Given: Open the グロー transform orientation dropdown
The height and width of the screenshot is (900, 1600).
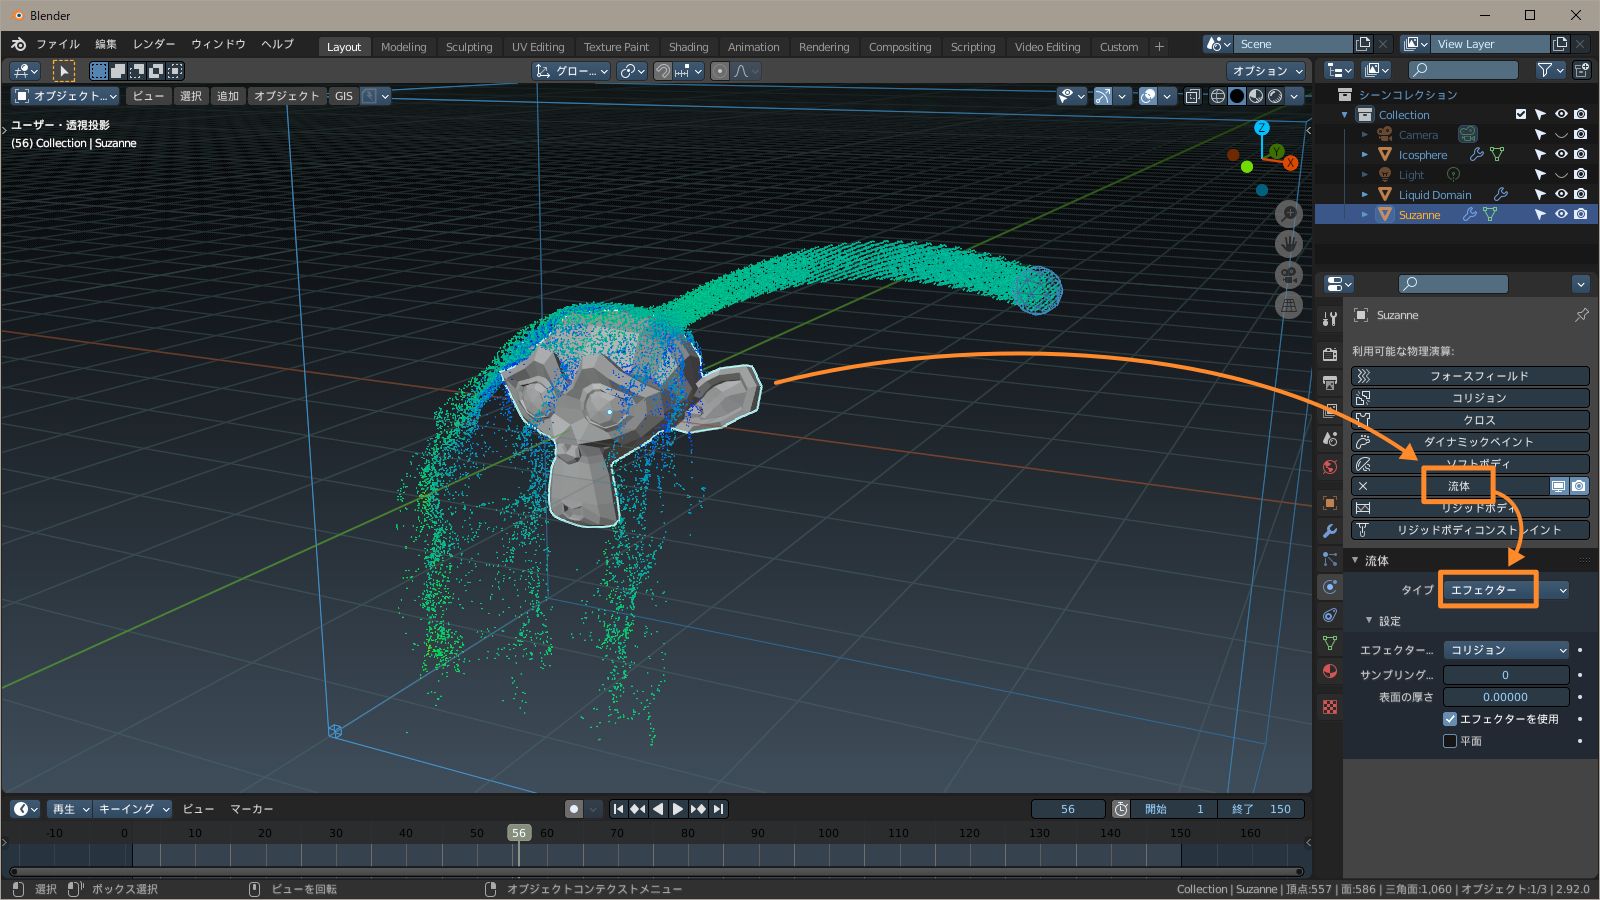Looking at the screenshot, I should 571,71.
